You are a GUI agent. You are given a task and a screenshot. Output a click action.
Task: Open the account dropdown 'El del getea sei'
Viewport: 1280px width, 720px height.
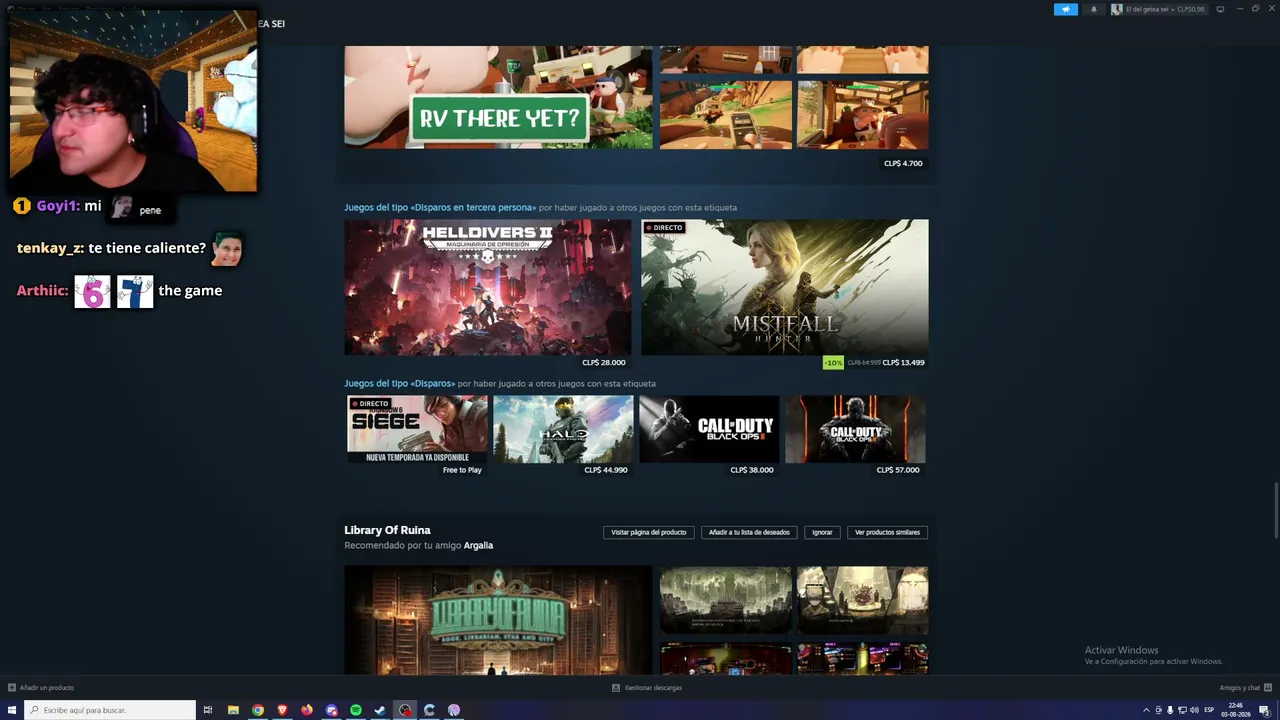[x=1159, y=9]
